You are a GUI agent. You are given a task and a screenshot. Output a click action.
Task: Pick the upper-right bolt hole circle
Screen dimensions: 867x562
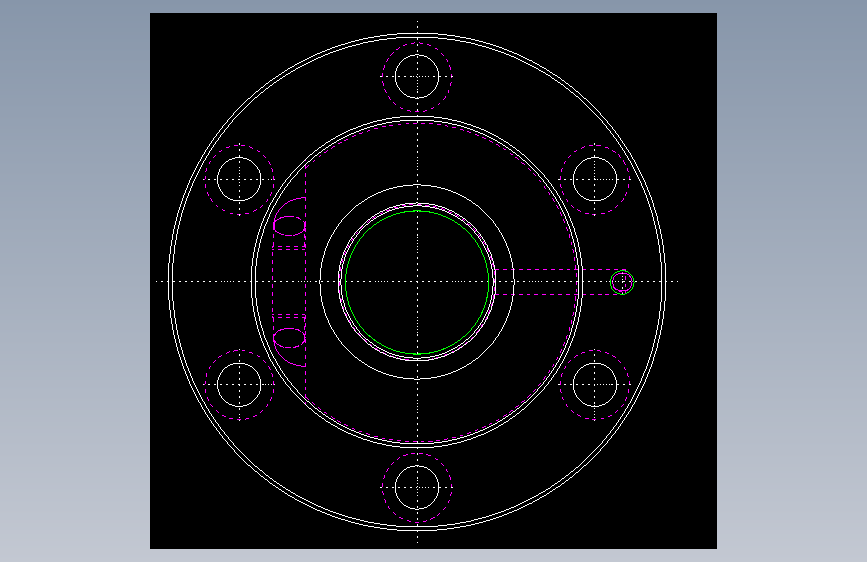(595, 179)
